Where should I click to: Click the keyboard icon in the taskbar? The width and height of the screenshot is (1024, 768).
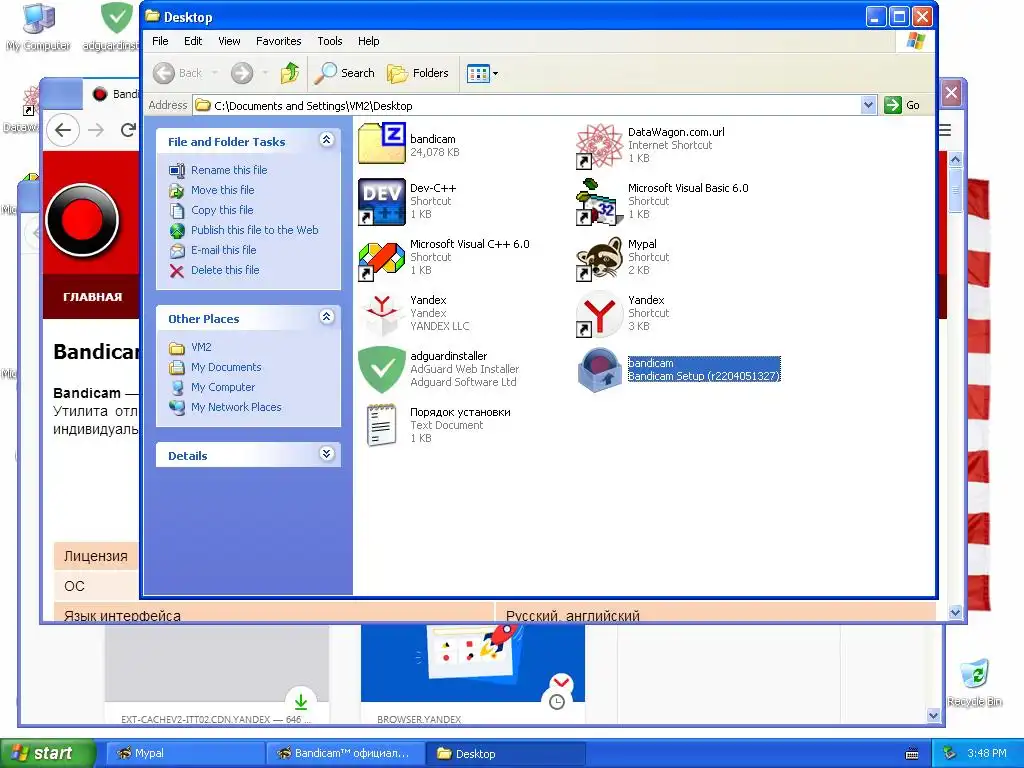click(x=912, y=754)
